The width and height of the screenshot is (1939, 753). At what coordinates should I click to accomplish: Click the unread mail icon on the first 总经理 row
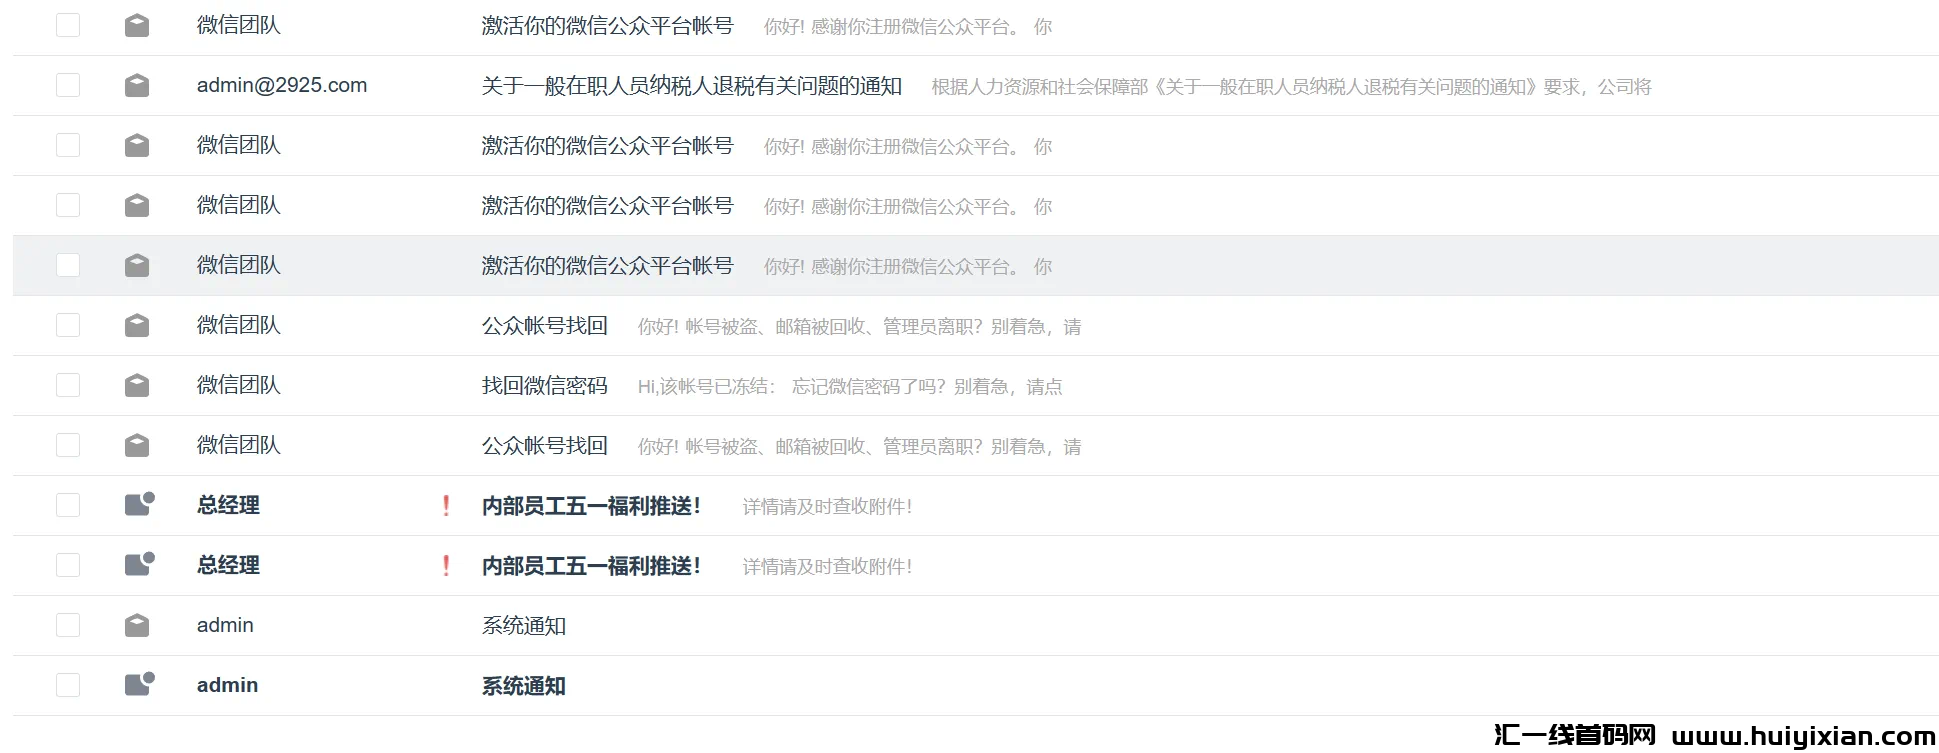pyautogui.click(x=138, y=505)
